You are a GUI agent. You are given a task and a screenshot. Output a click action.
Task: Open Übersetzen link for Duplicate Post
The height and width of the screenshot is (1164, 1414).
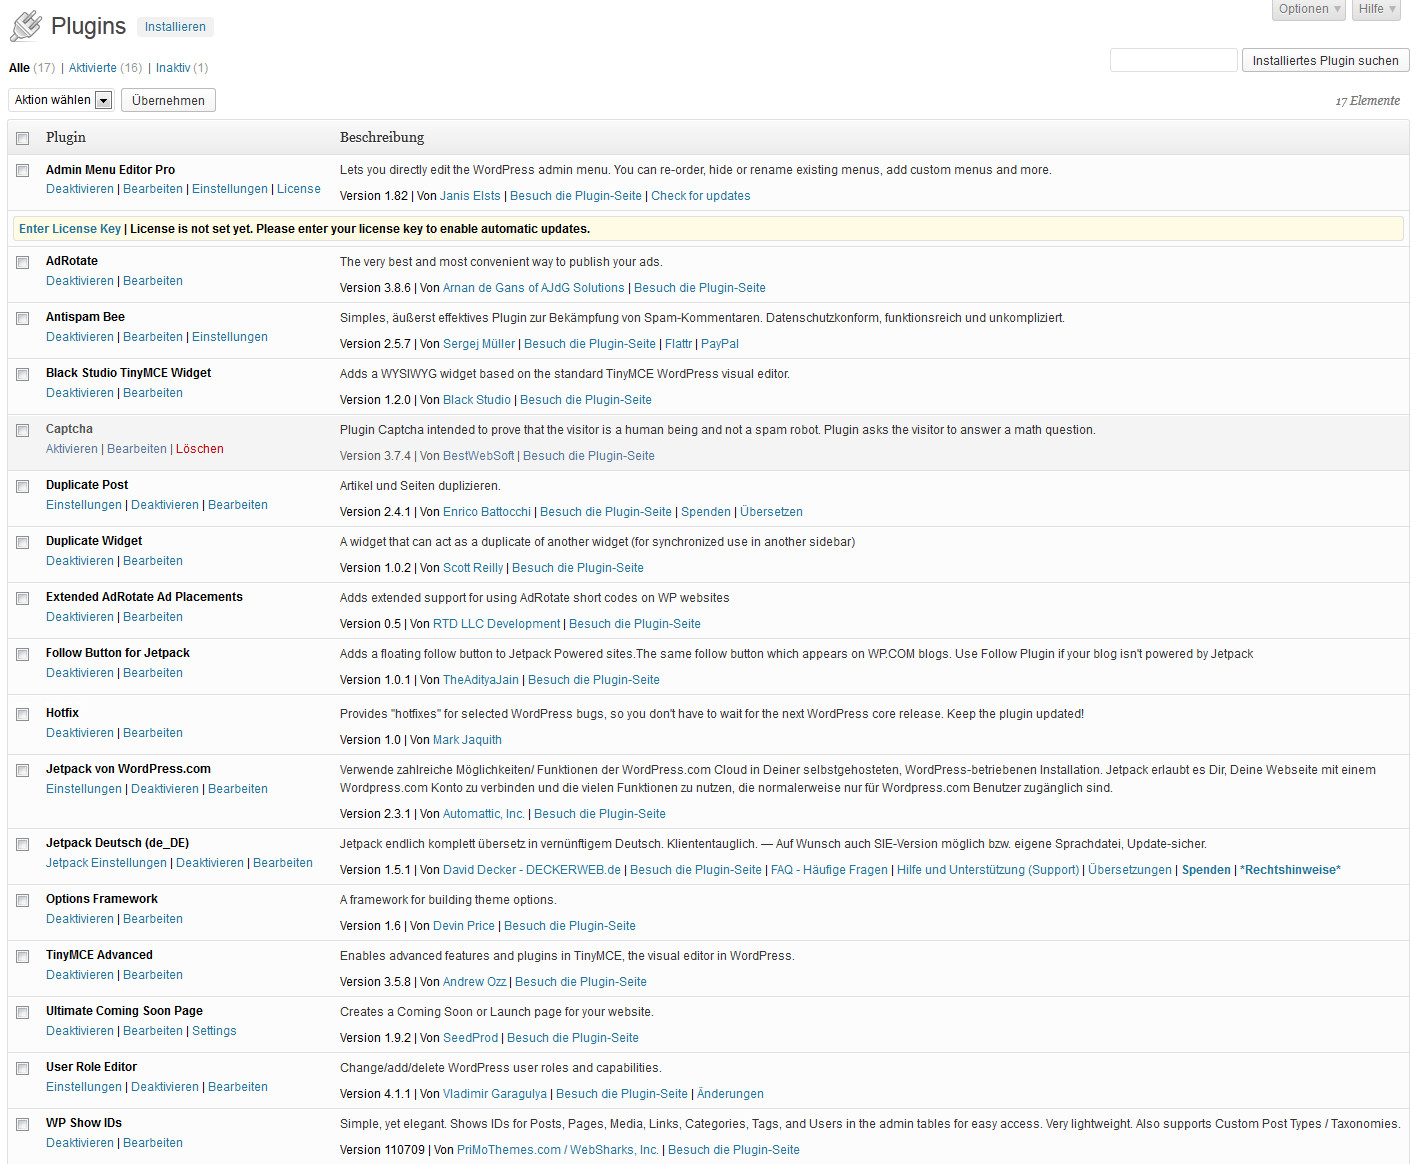coord(771,512)
